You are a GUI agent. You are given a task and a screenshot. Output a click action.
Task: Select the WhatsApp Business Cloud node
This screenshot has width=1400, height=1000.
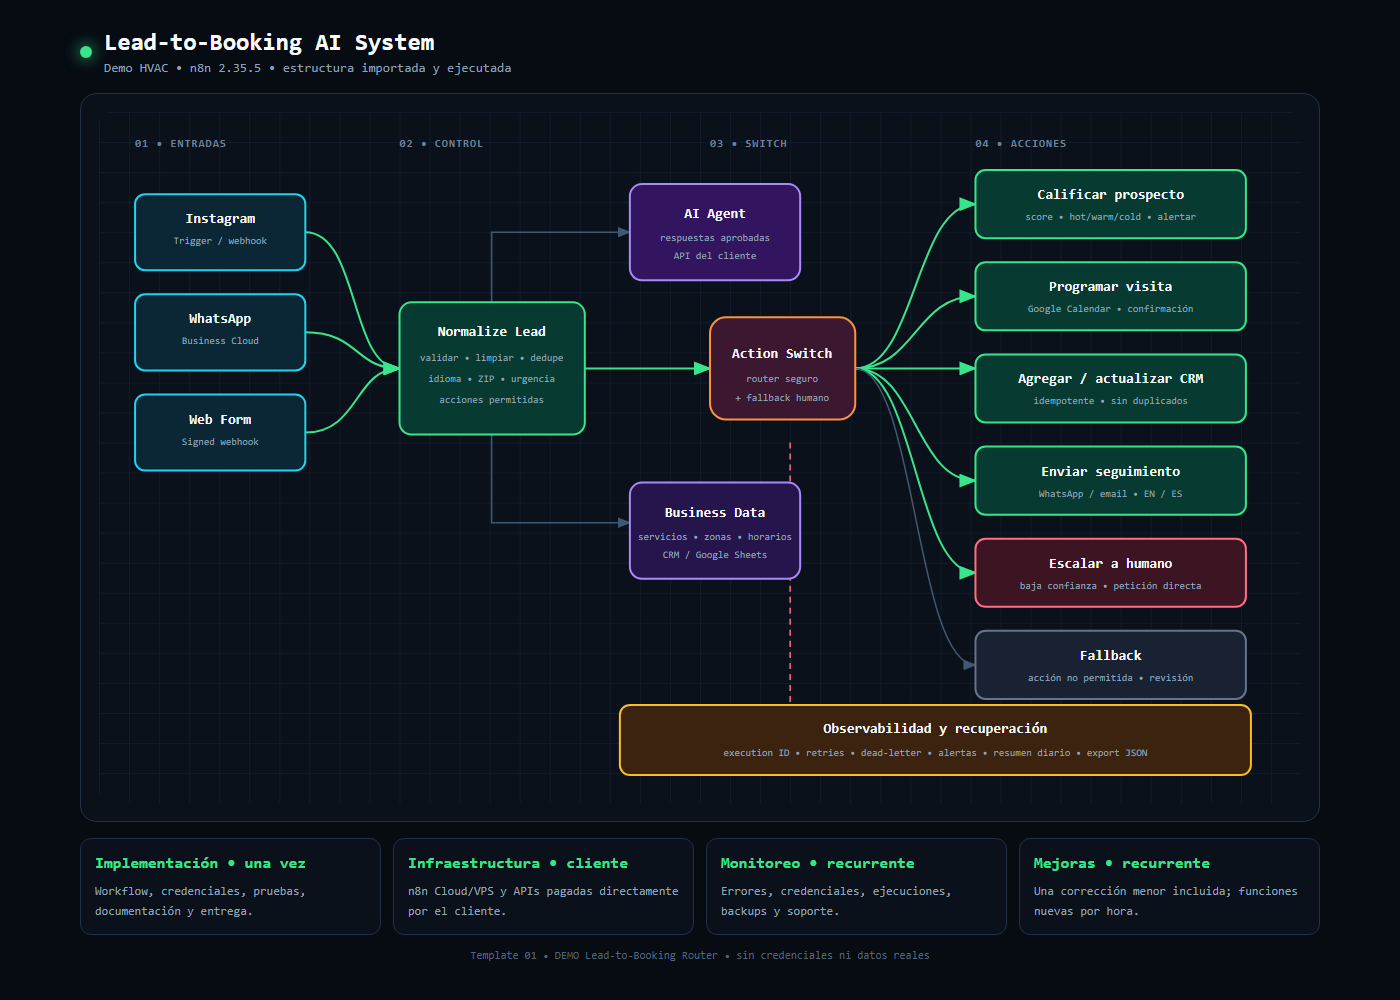[220, 332]
